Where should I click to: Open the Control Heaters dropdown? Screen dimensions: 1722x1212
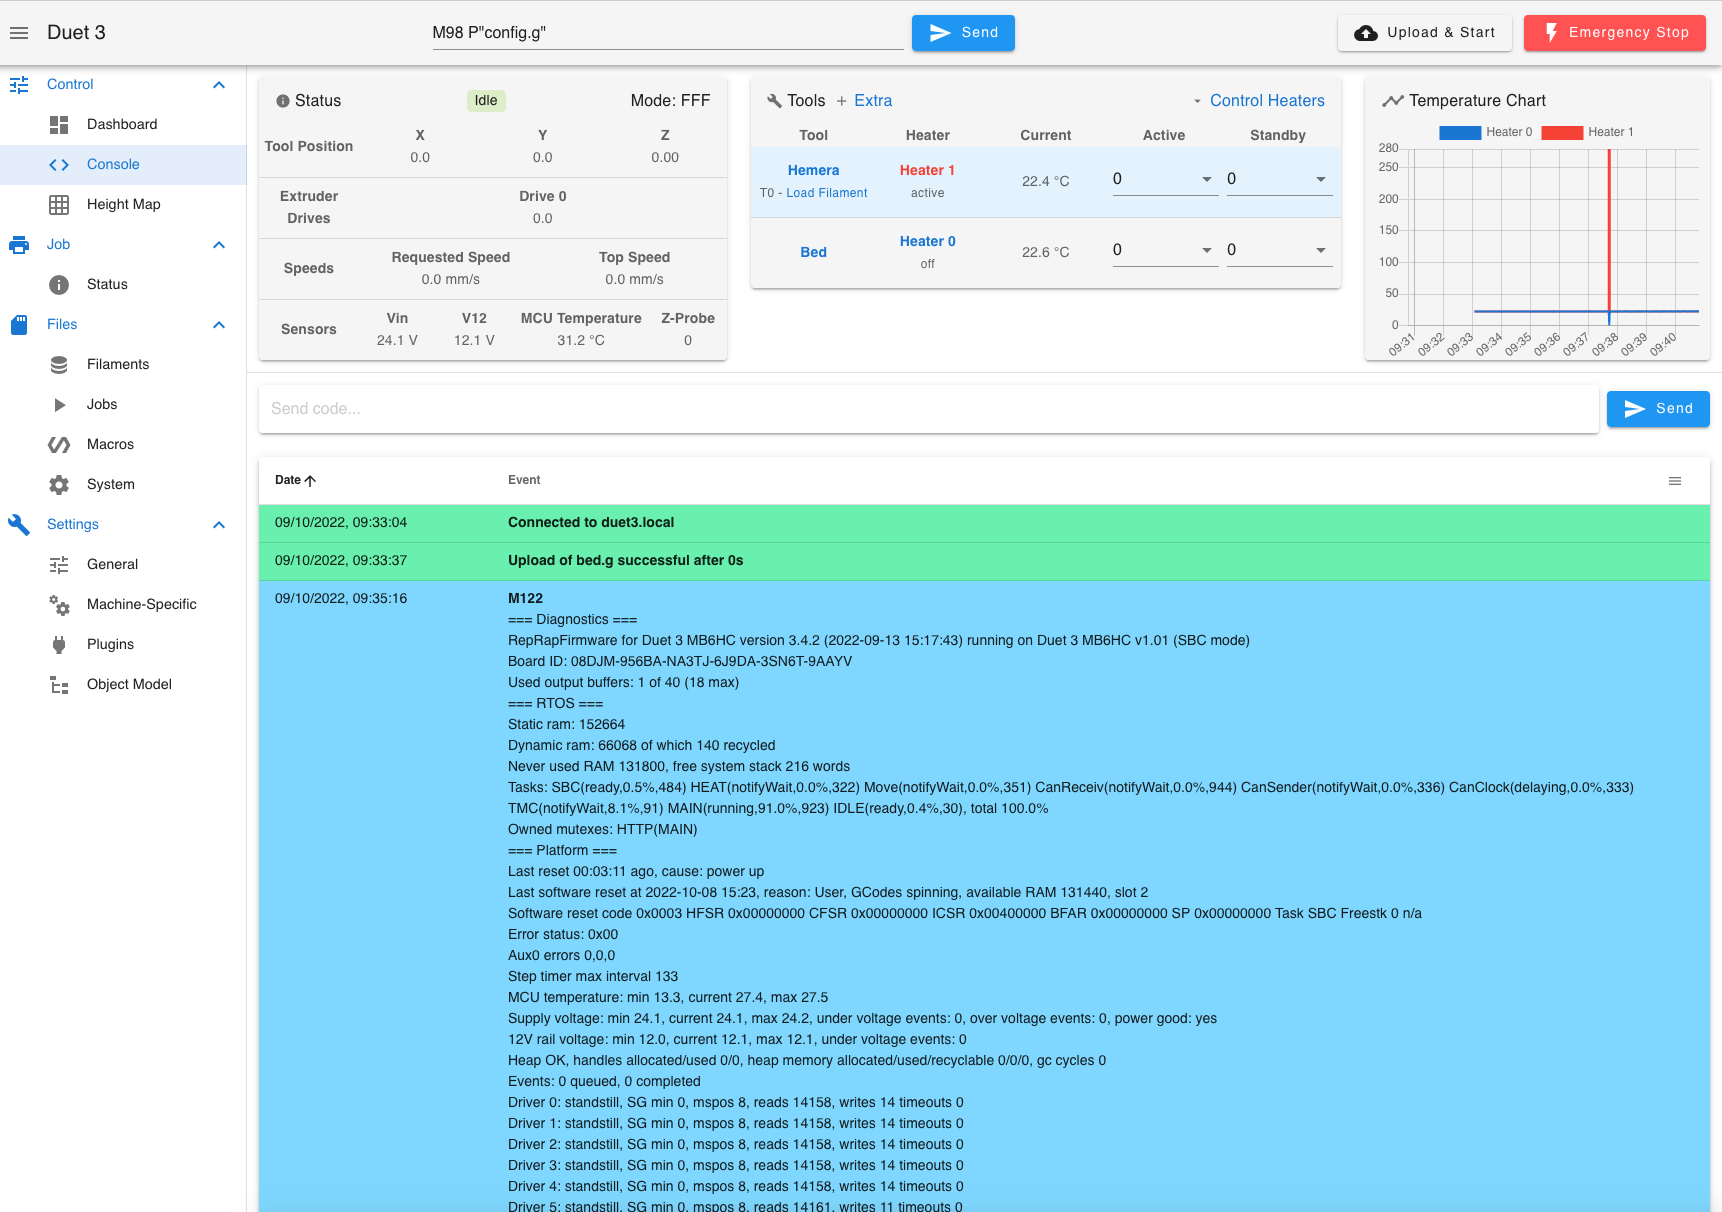[x=1258, y=101]
